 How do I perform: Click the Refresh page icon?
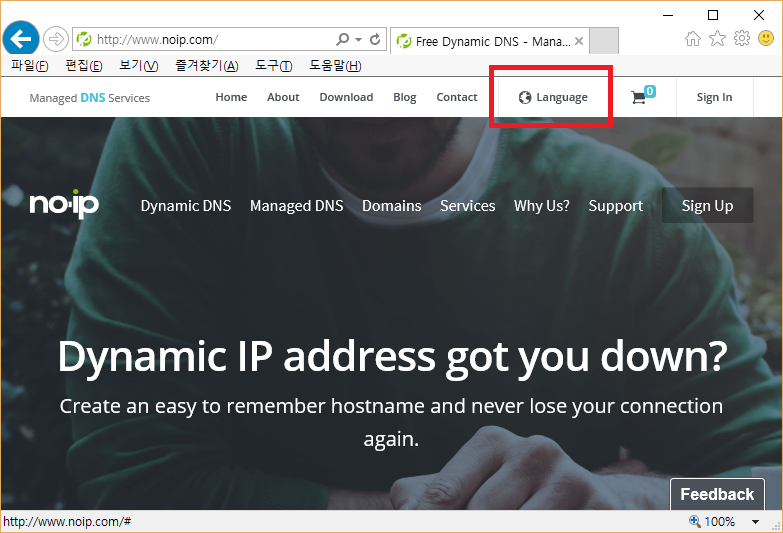tap(375, 40)
